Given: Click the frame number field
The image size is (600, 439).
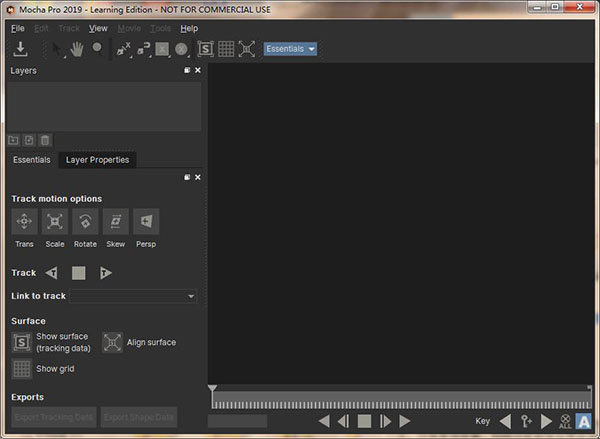Looking at the screenshot, I should pyautogui.click(x=237, y=421).
